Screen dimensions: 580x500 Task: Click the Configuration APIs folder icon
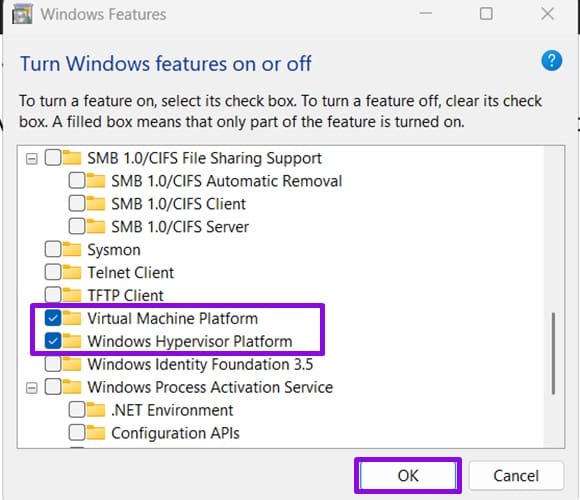click(x=96, y=433)
